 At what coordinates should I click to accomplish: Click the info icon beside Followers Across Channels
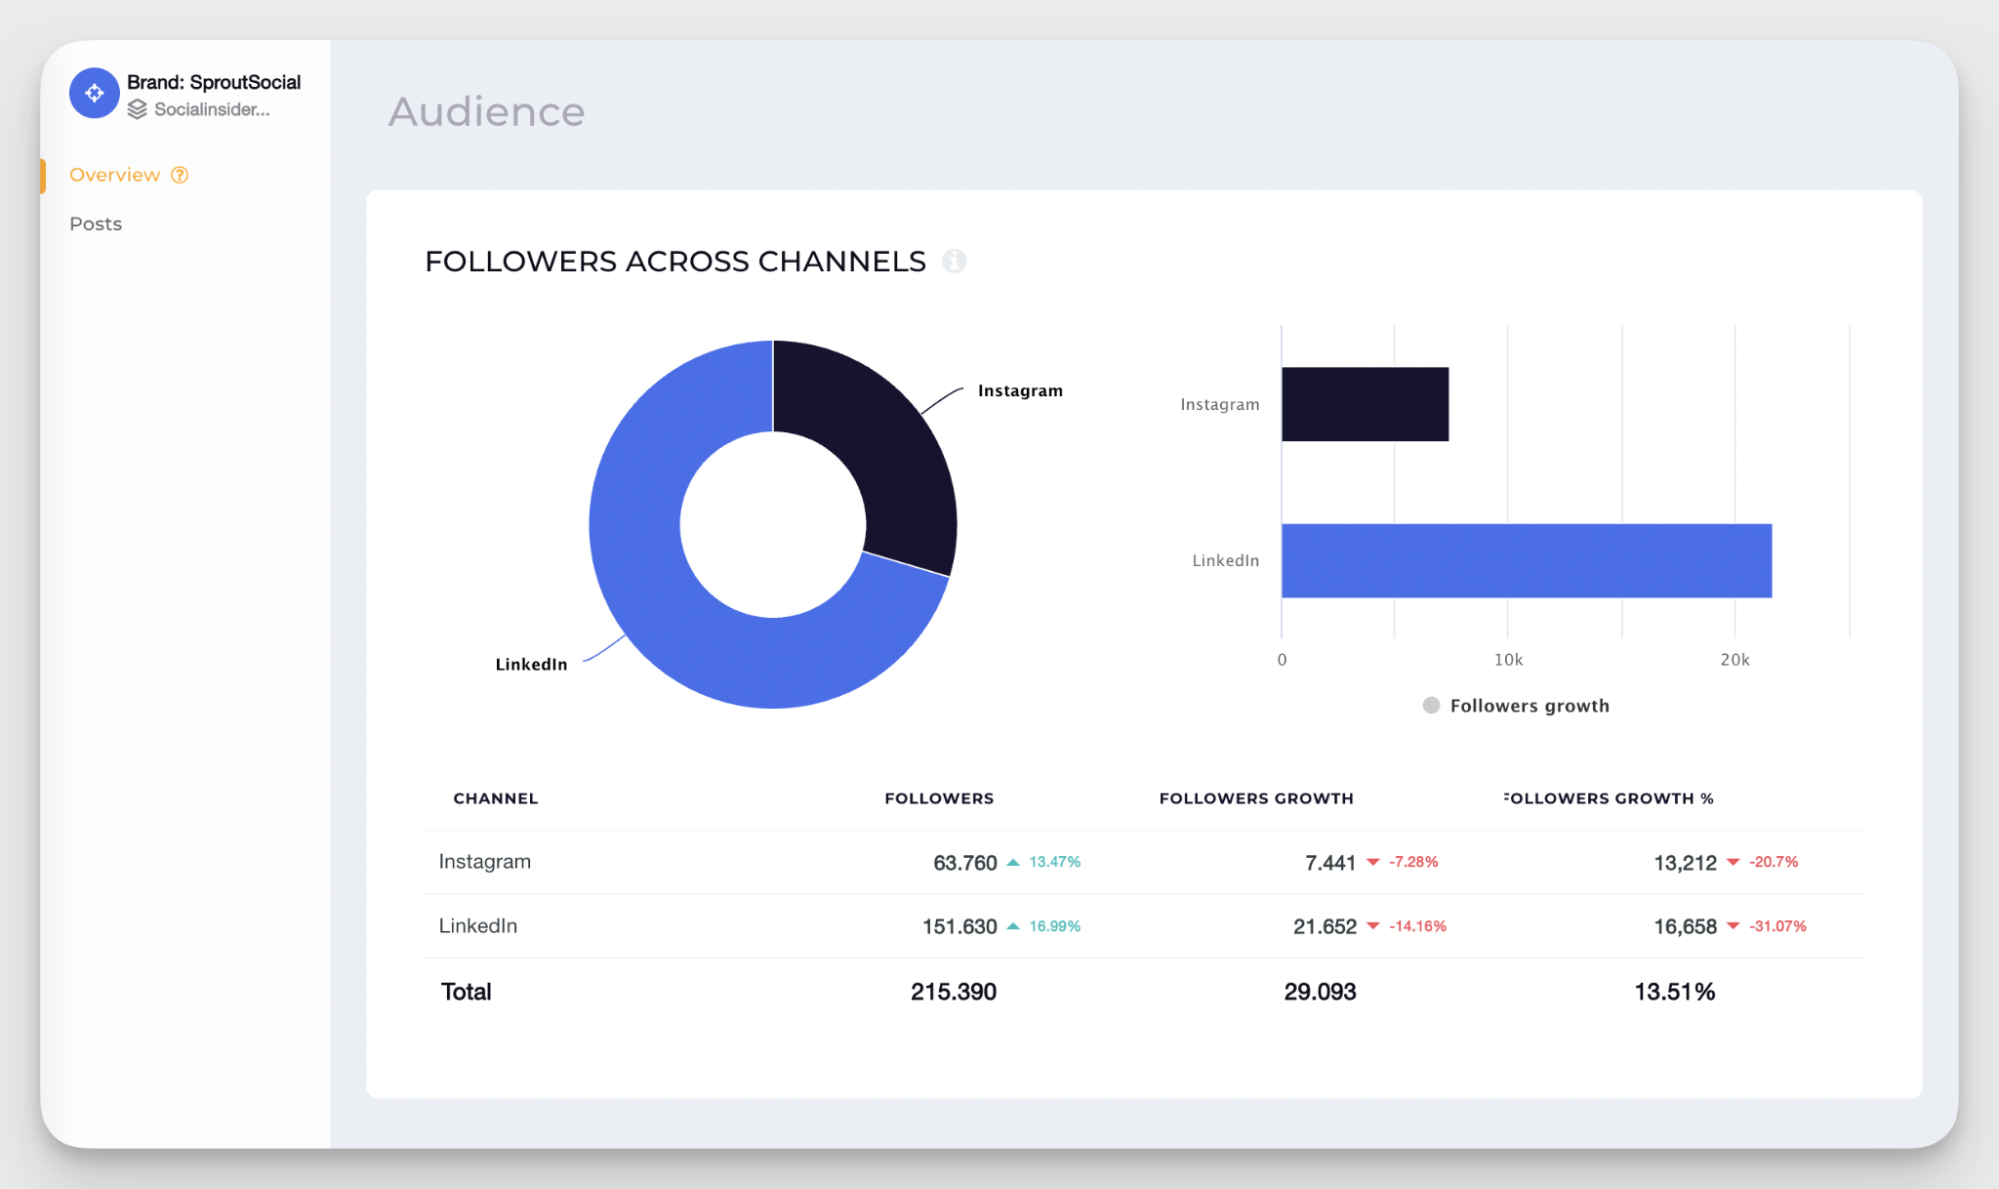tap(956, 261)
